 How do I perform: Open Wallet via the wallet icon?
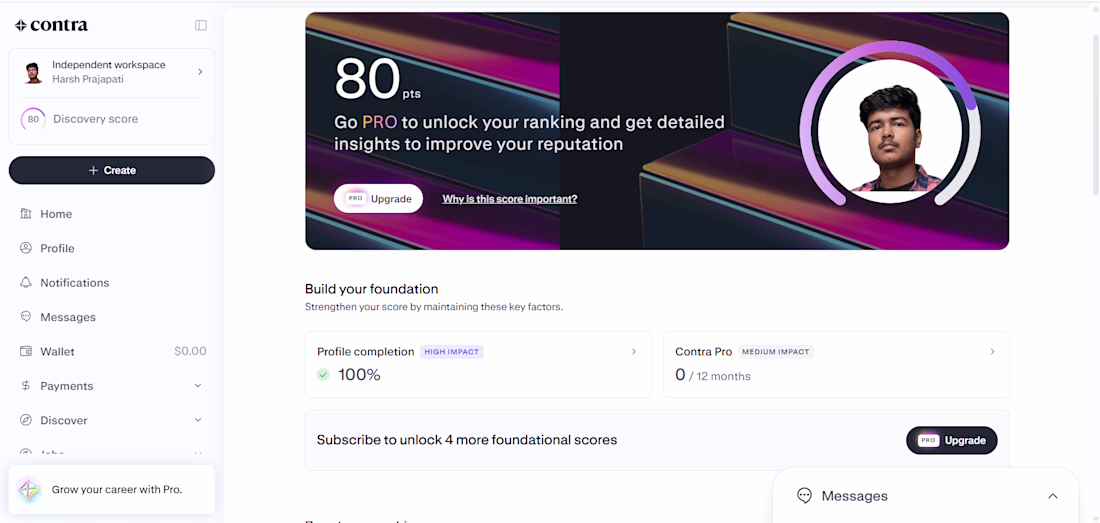[x=26, y=351]
